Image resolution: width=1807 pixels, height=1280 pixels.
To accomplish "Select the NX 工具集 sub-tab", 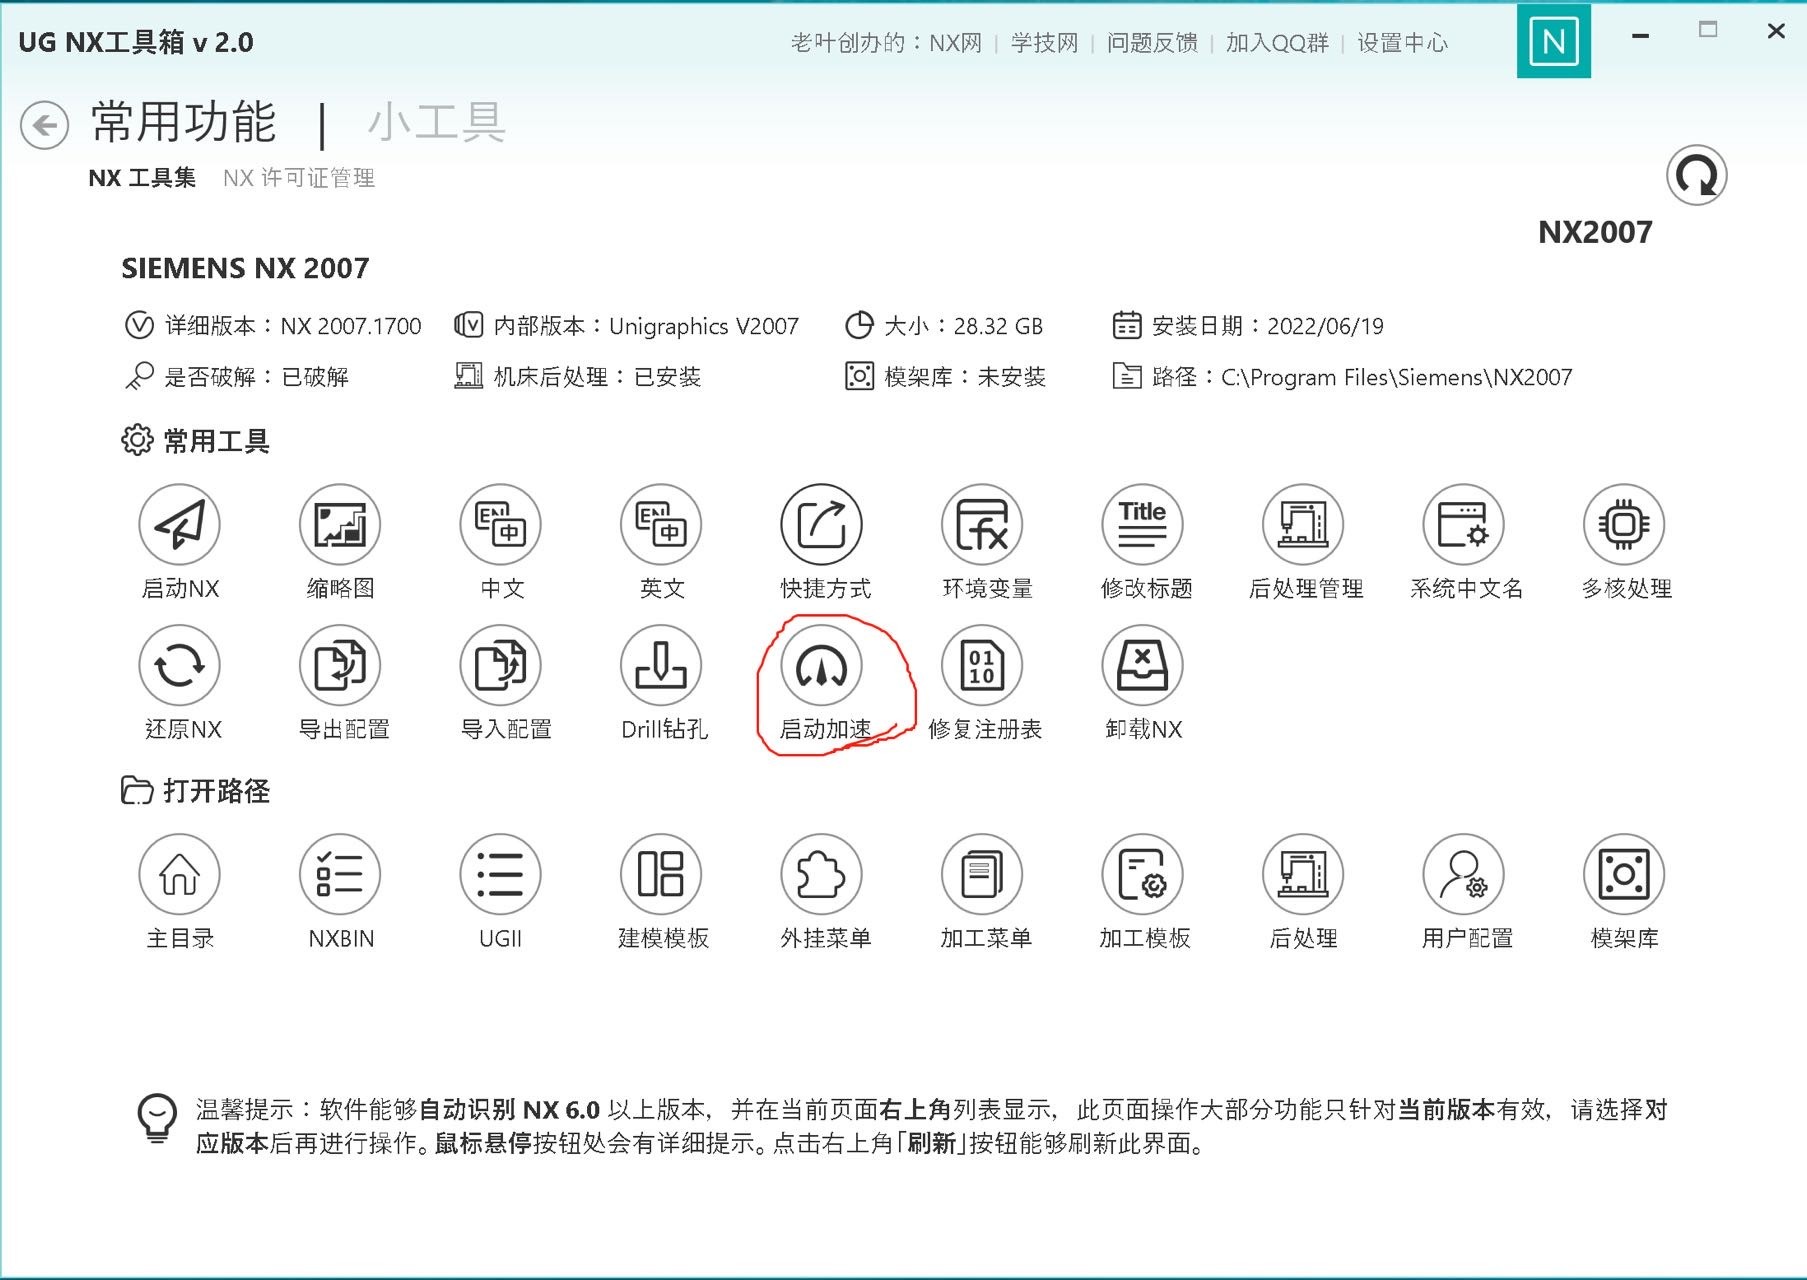I will (x=142, y=178).
